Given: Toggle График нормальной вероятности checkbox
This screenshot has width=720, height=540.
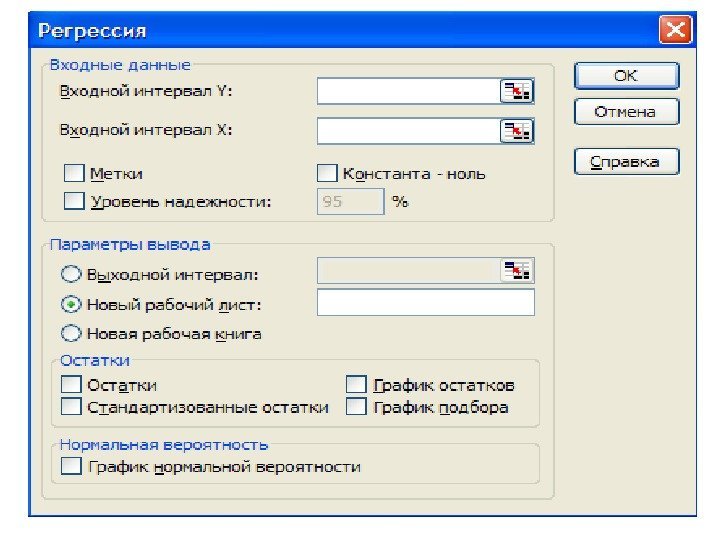Looking at the screenshot, I should point(71,466).
